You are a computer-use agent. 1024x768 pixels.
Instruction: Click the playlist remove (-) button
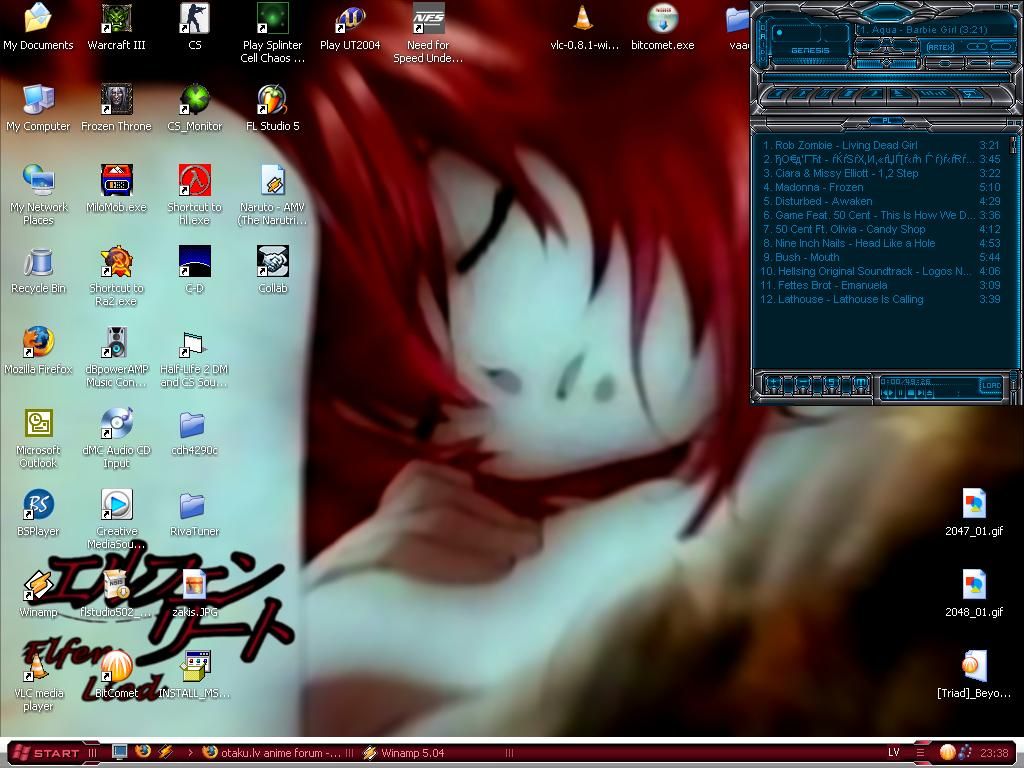point(803,385)
